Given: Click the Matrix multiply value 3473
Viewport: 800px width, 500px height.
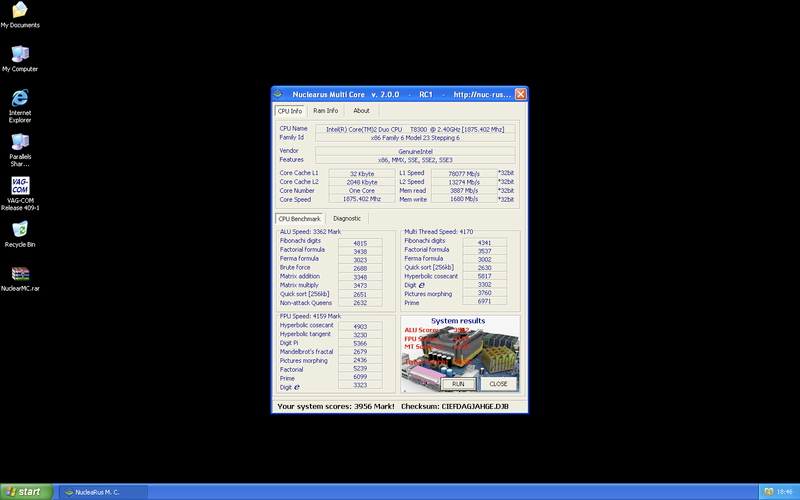Looking at the screenshot, I should coord(360,286).
